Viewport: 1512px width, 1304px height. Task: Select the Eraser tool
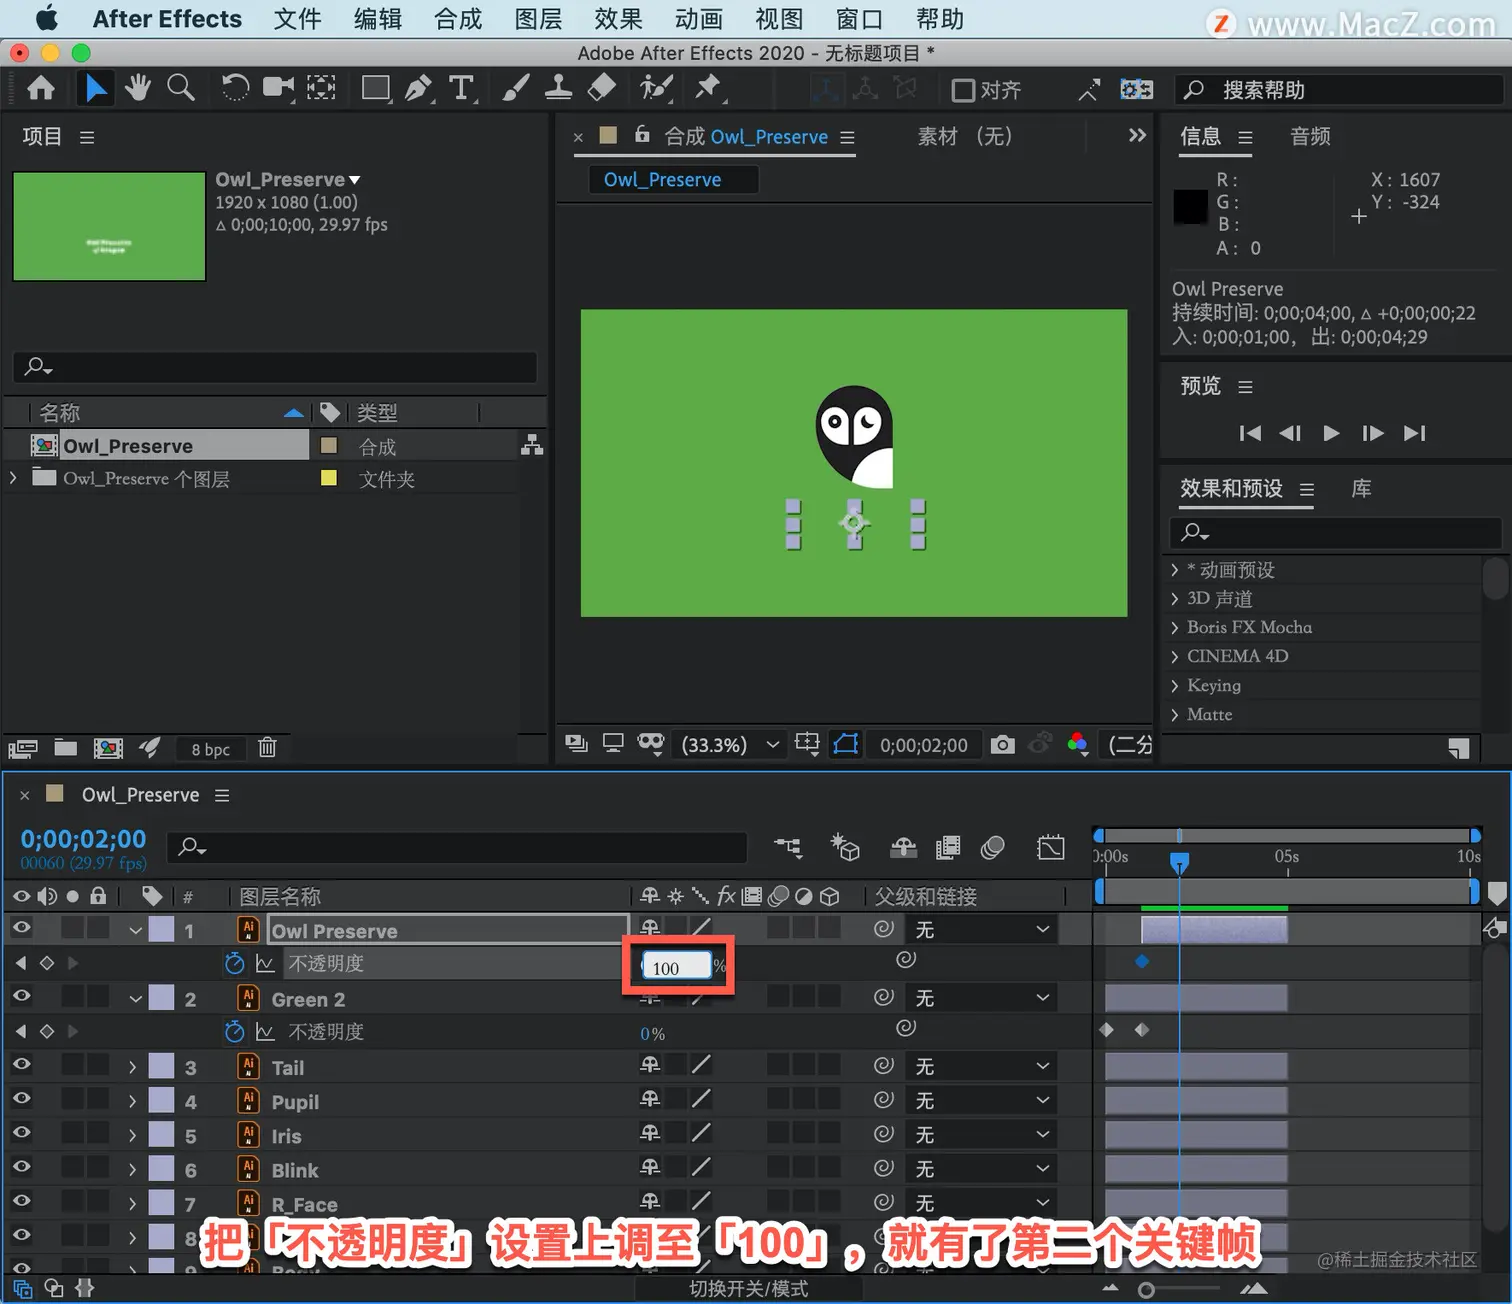coord(601,89)
